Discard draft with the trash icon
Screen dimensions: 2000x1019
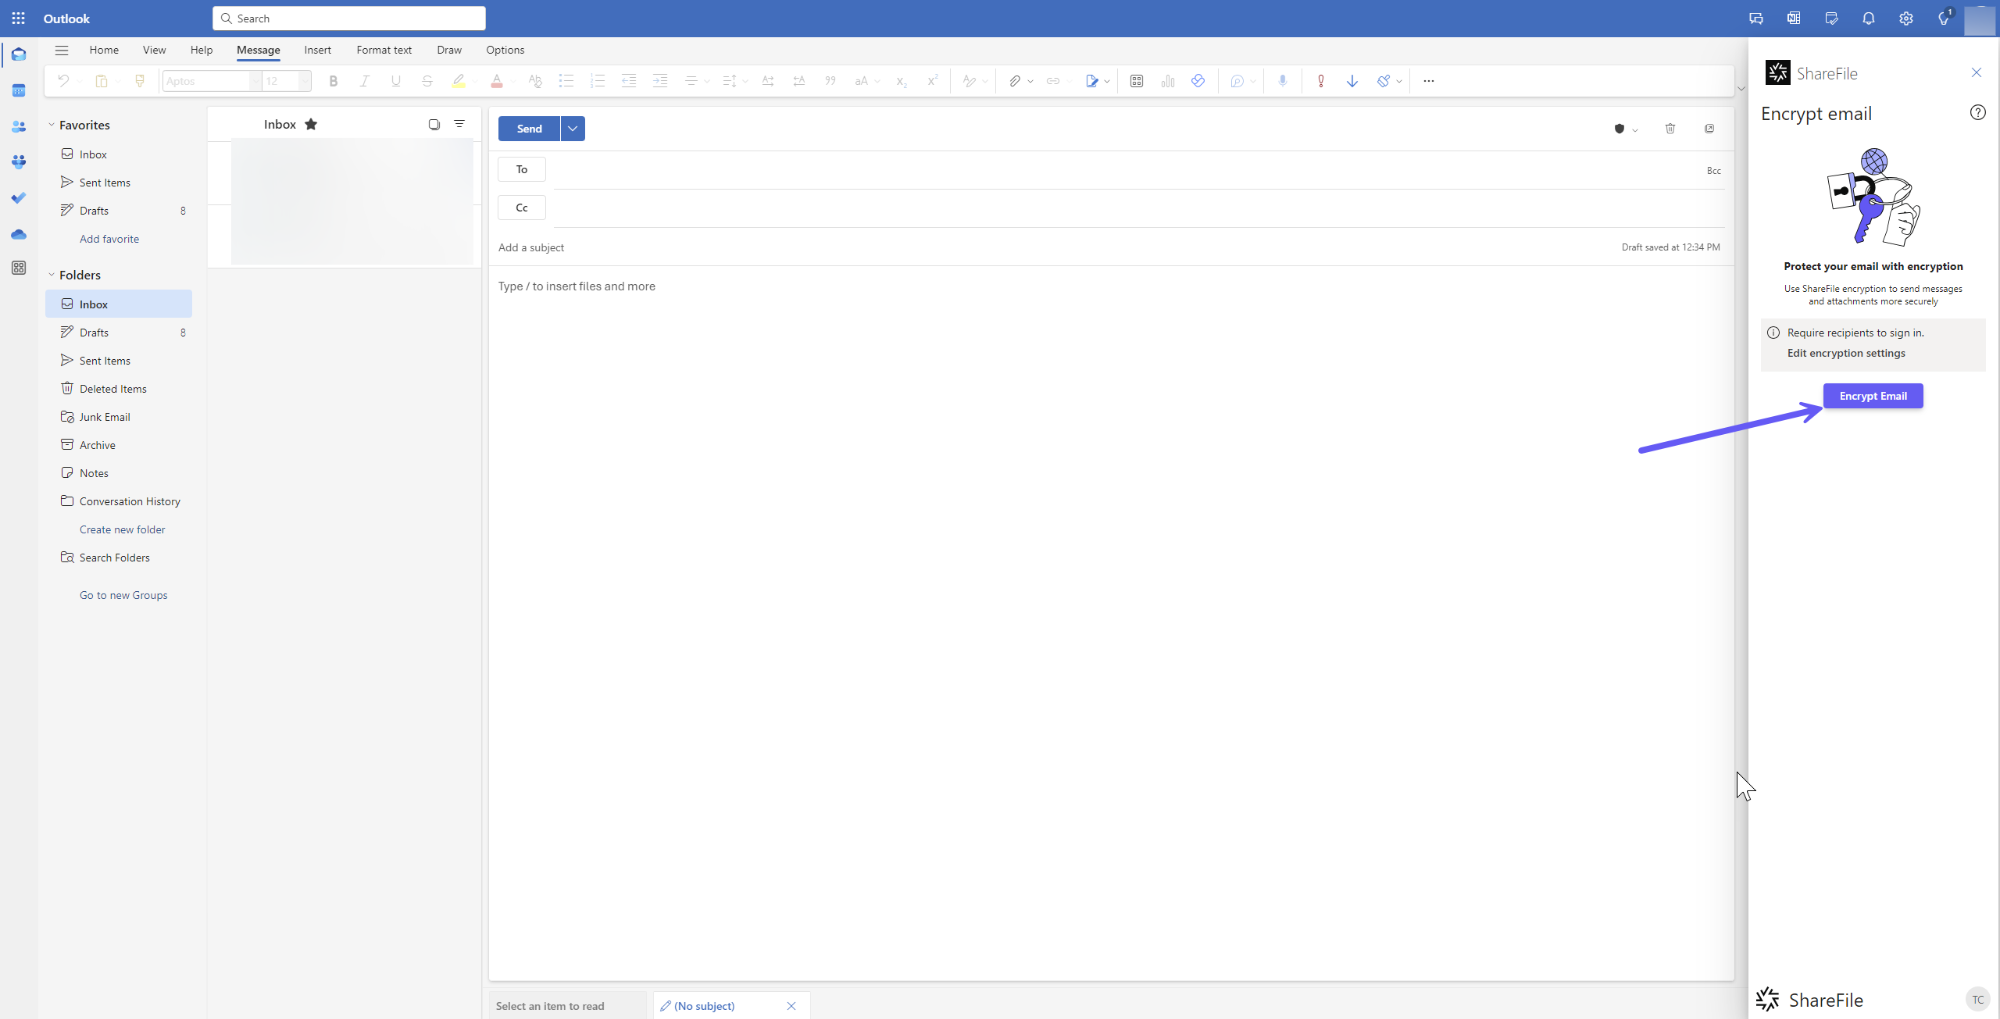[x=1670, y=128]
